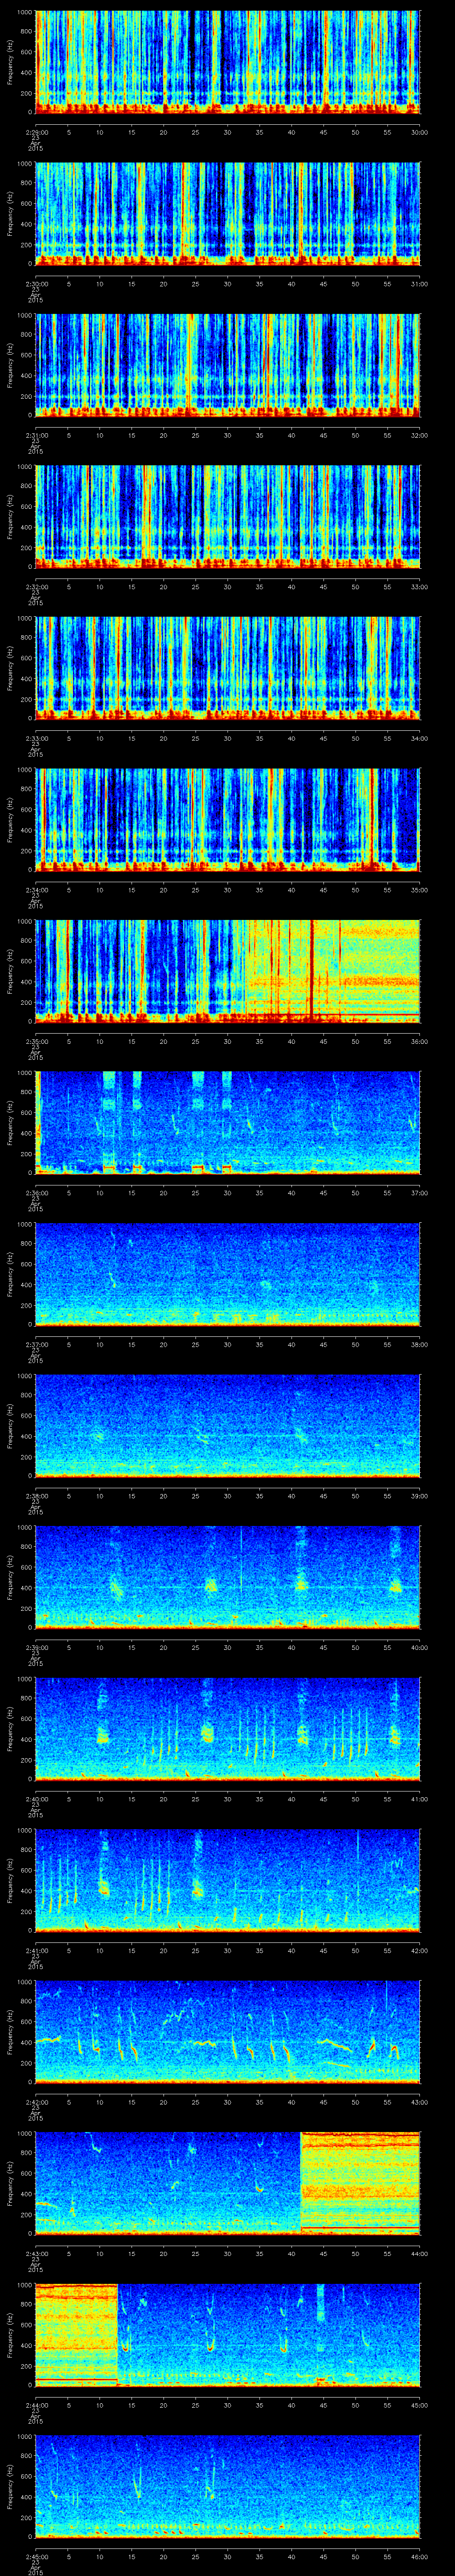Viewport: 455px width, 2576px height.
Task: Click the spectrogram panel starting at 2:33:00
Action: (x=228, y=668)
